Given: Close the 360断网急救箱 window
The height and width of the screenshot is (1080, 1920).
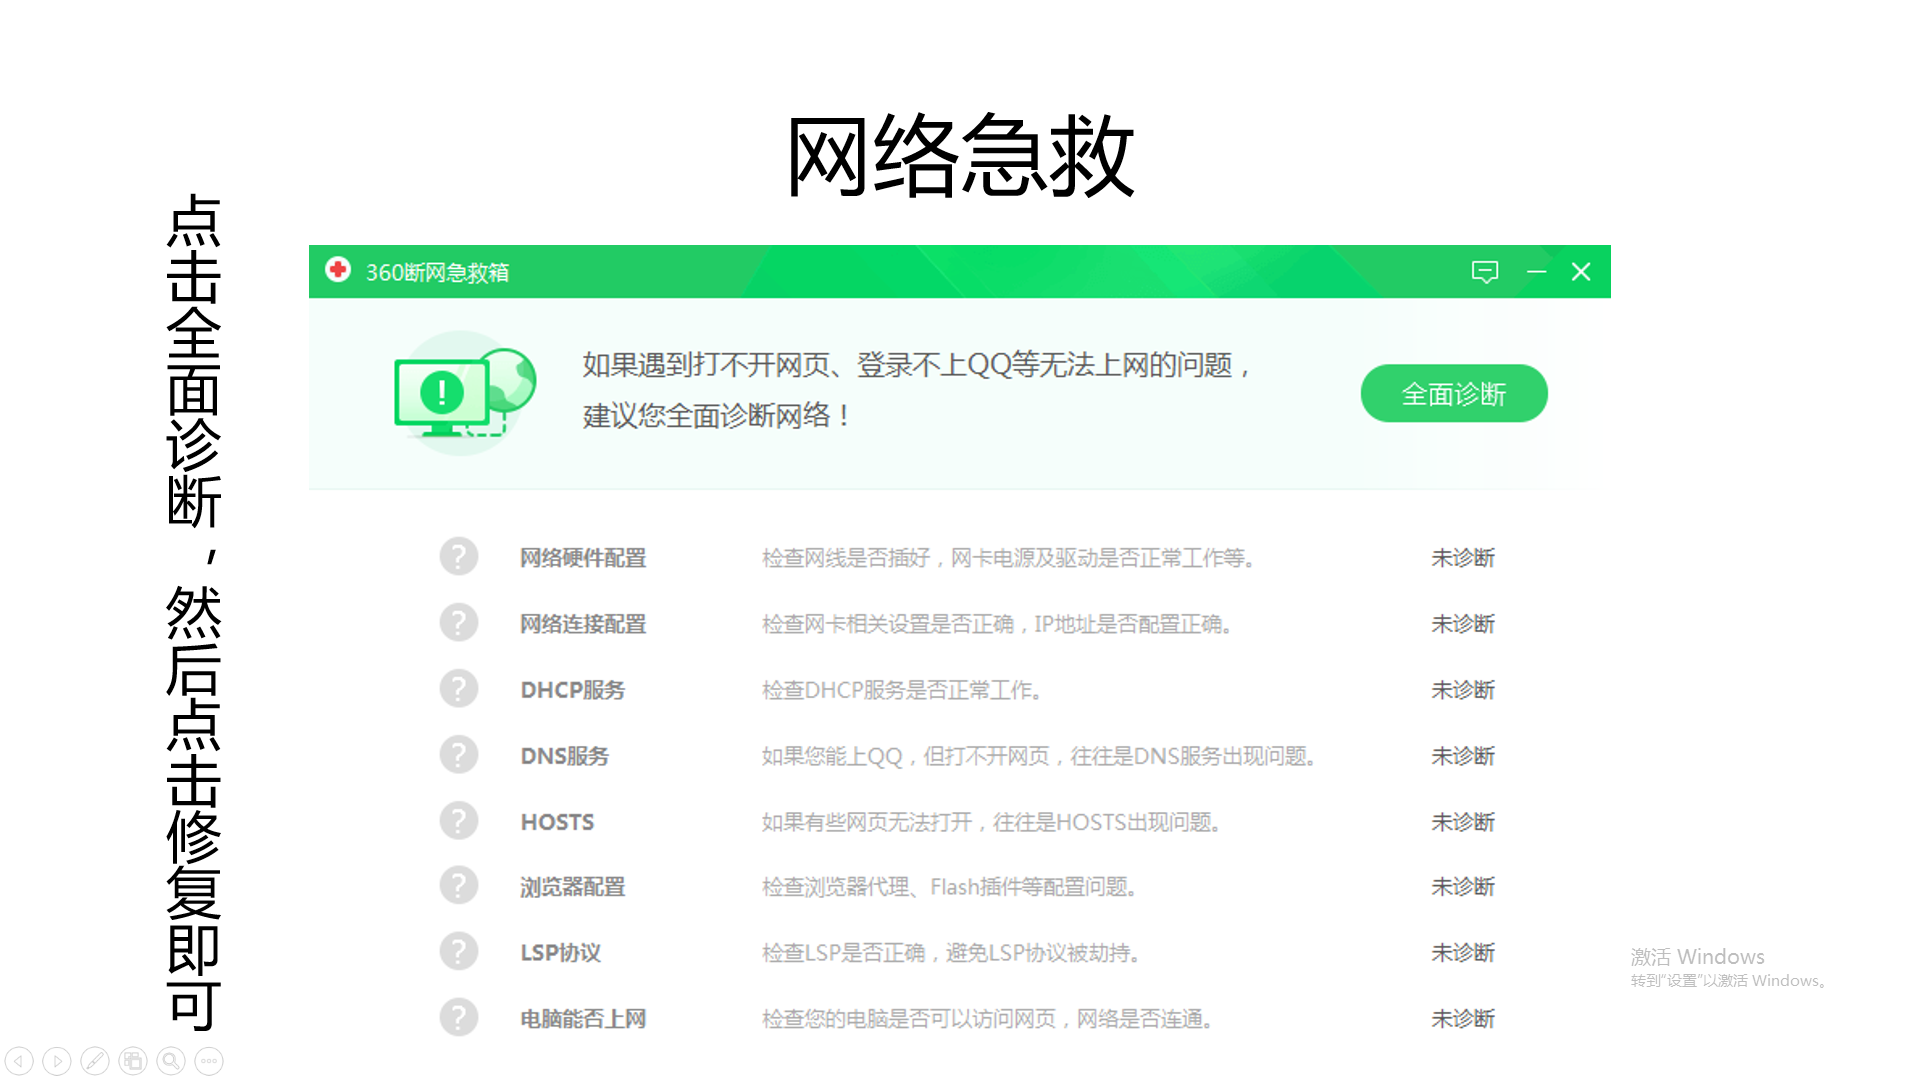Looking at the screenshot, I should 1580,272.
